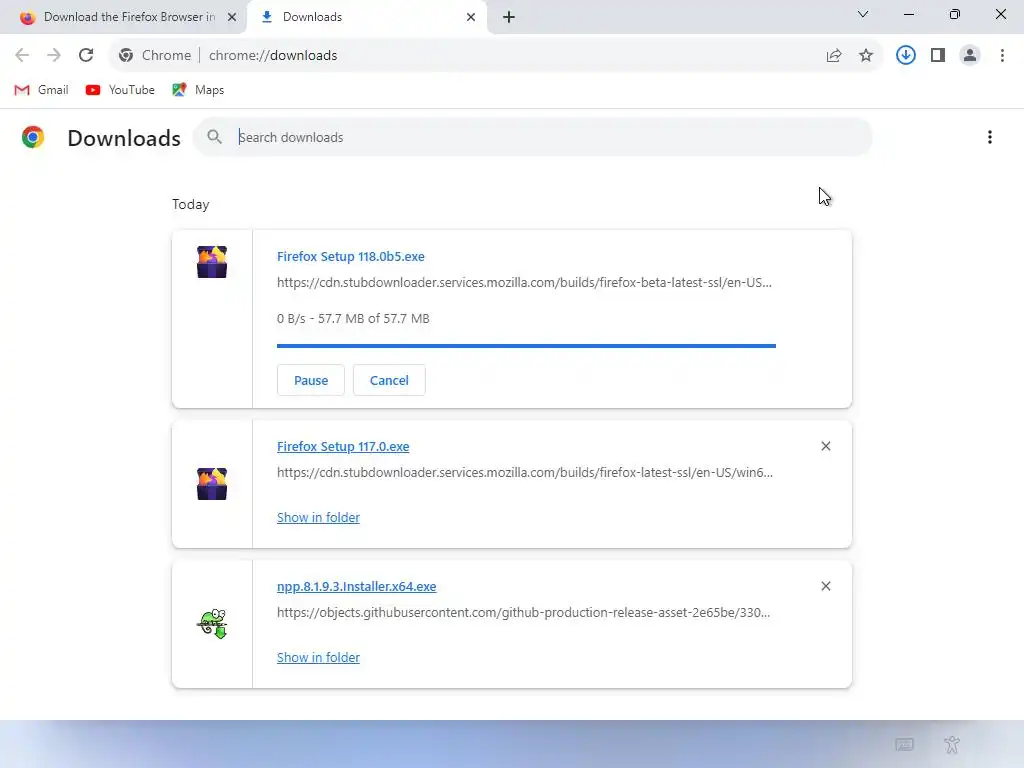Click the browser back arrow
The width and height of the screenshot is (1024, 768).
22,56
